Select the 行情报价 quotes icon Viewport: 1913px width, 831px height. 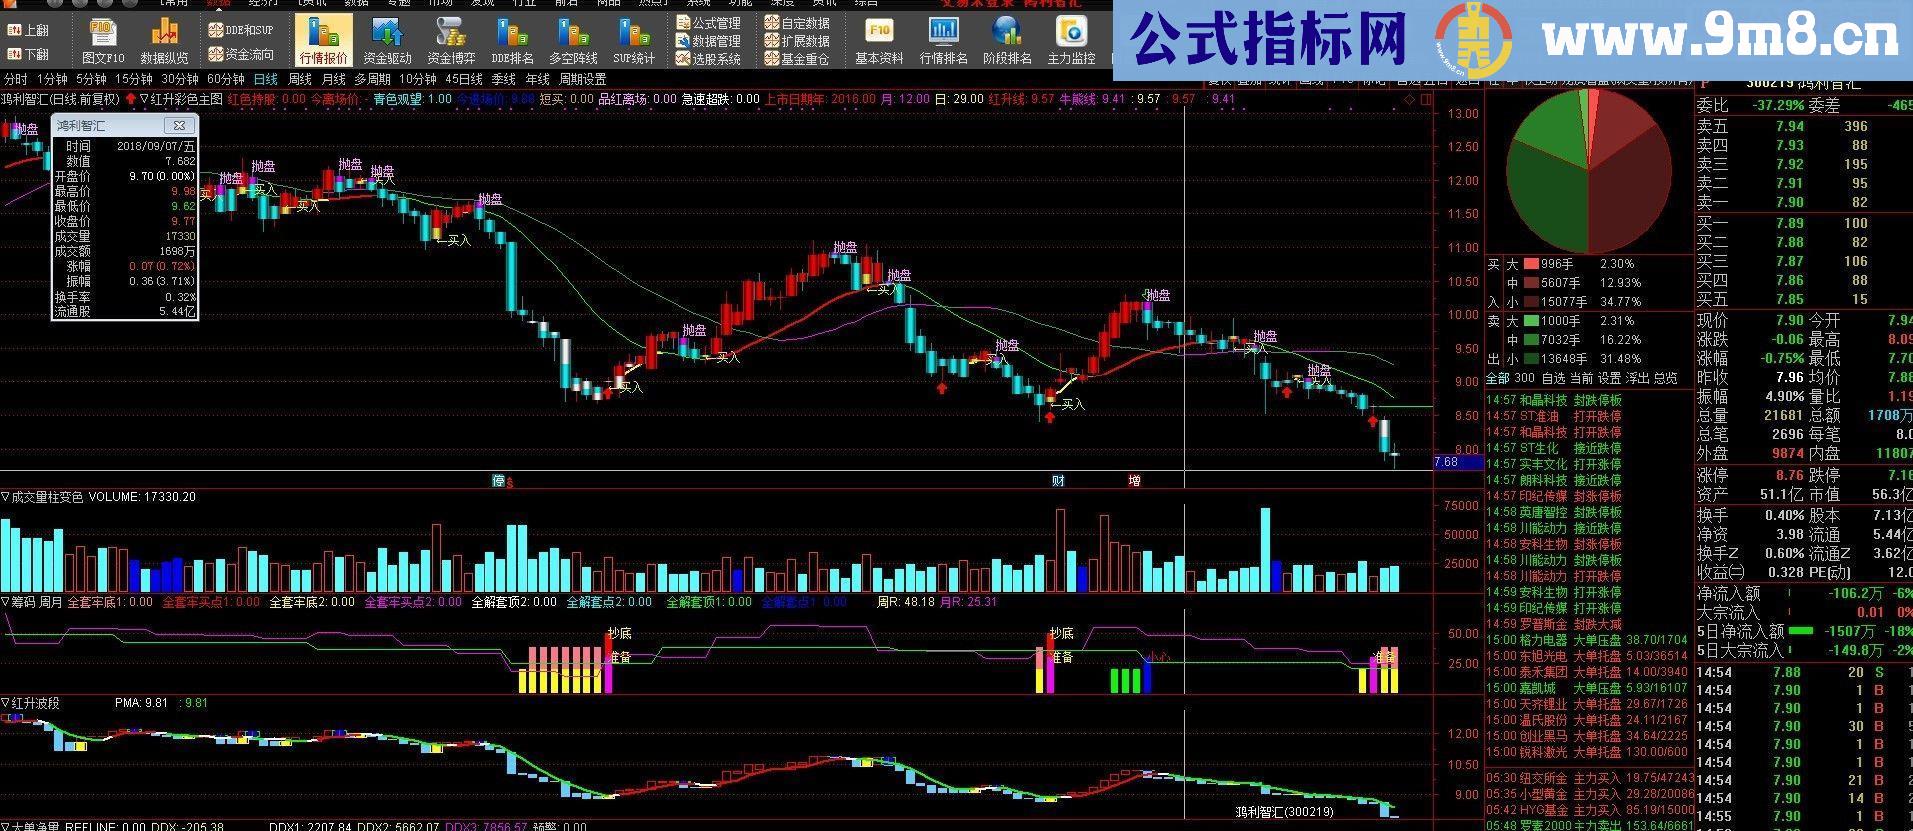[324, 41]
